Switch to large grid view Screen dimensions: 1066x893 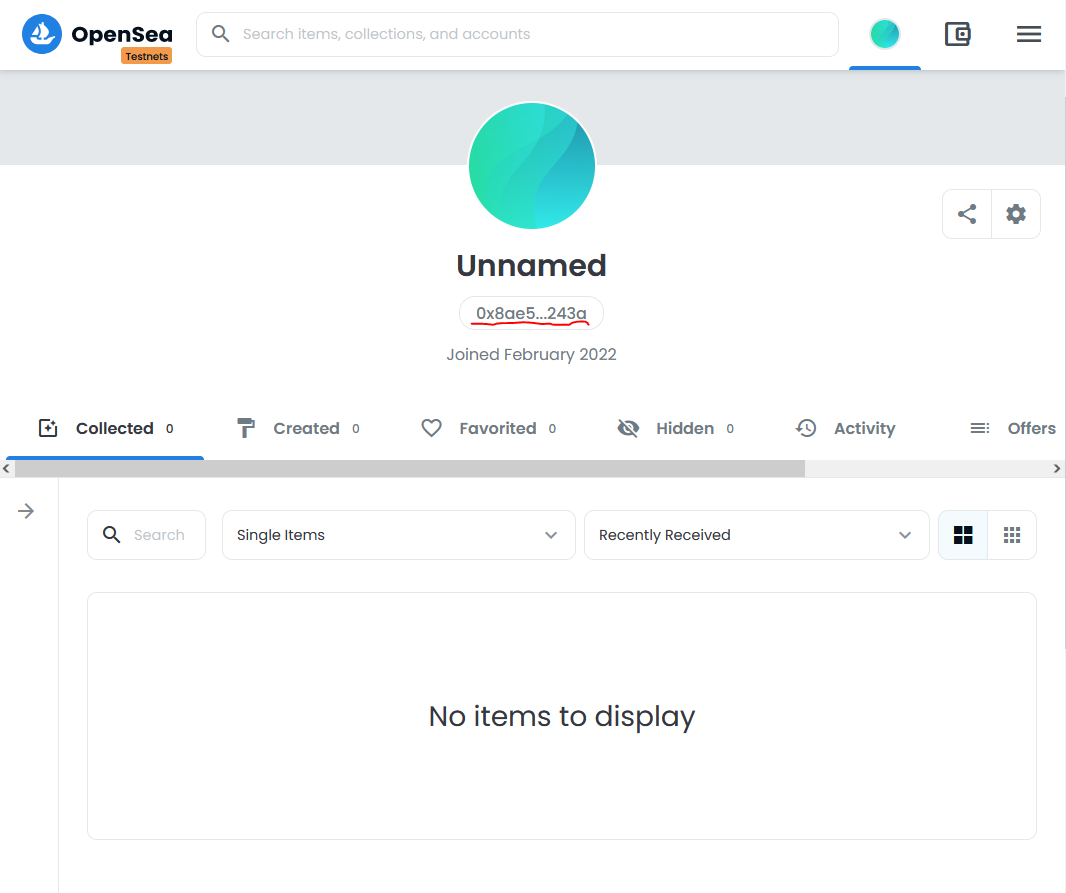coord(963,535)
